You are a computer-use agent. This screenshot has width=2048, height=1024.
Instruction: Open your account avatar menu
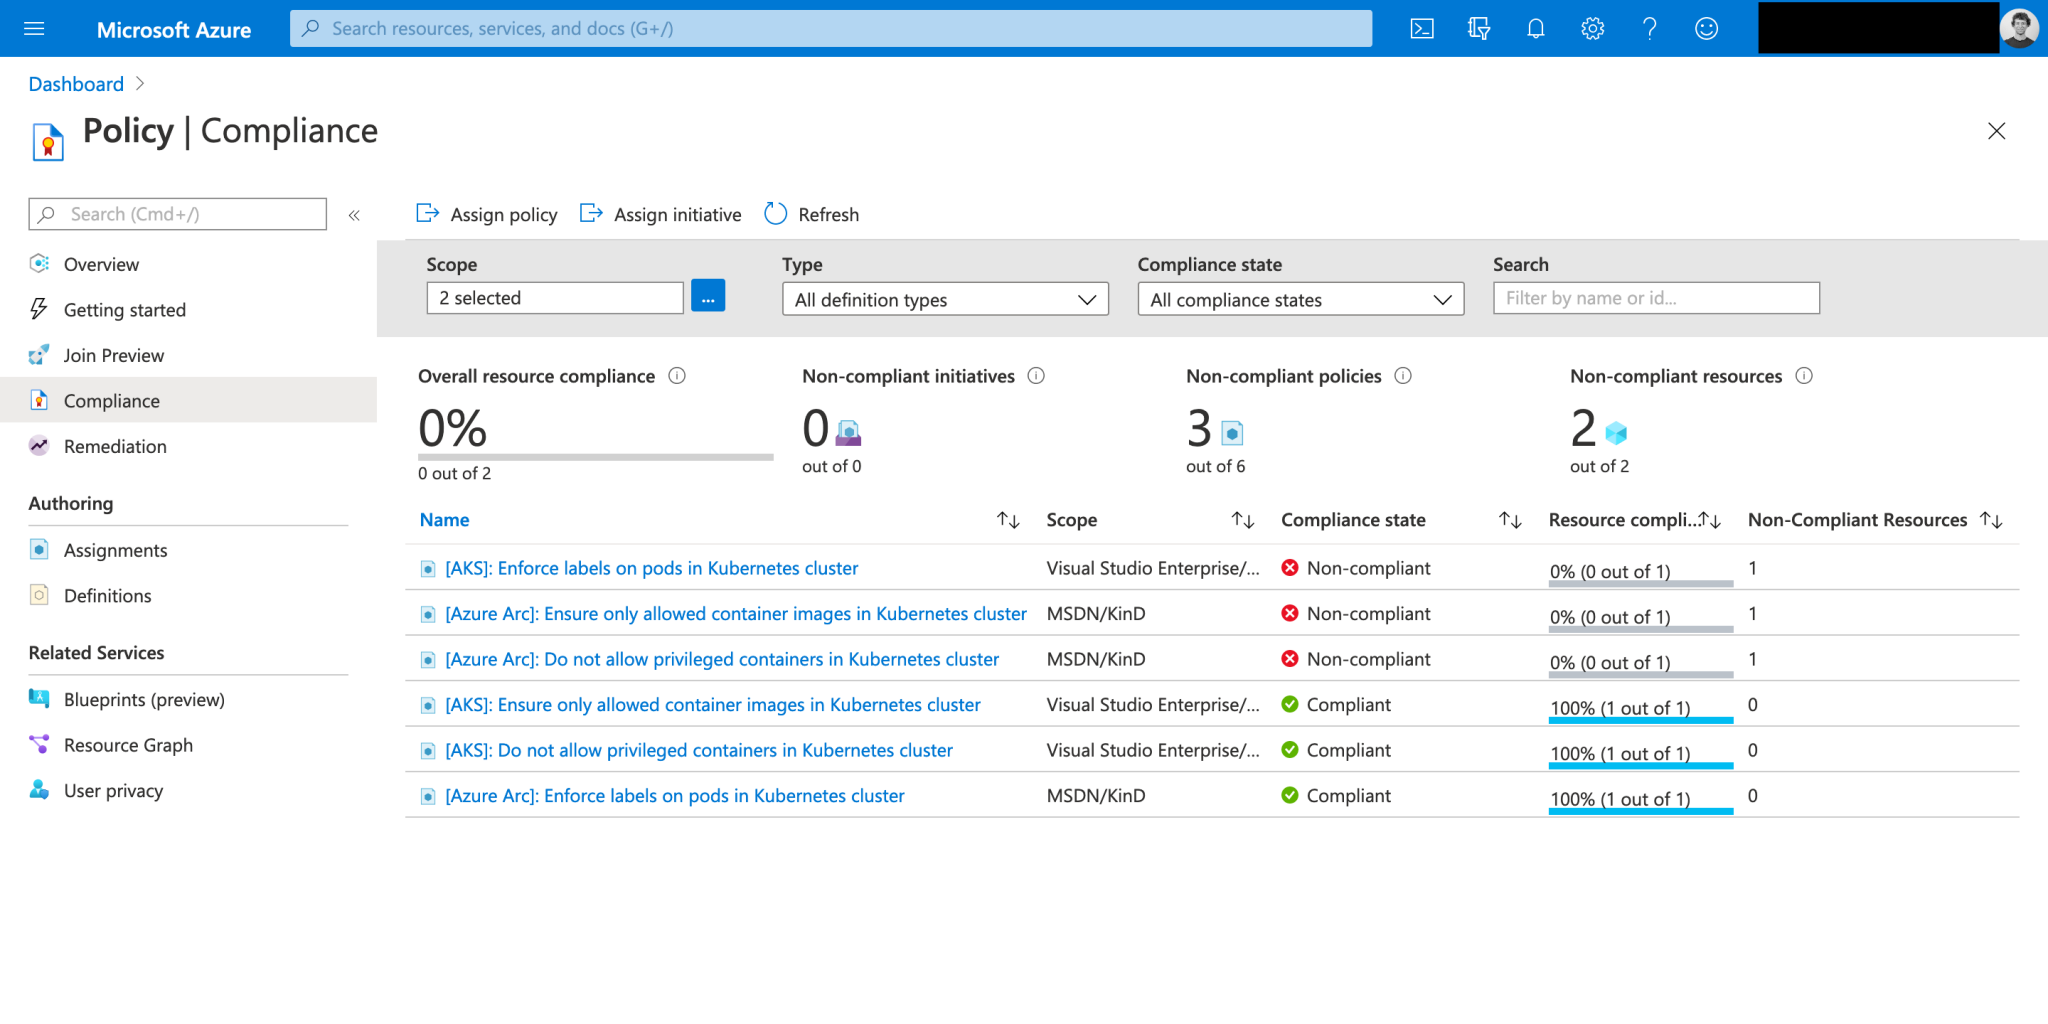click(x=2021, y=27)
